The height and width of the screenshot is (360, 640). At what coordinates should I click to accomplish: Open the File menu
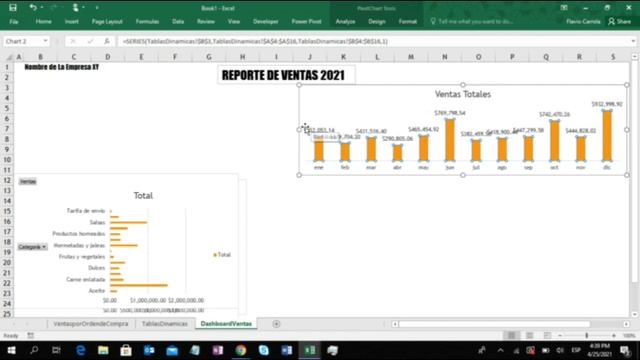point(13,21)
